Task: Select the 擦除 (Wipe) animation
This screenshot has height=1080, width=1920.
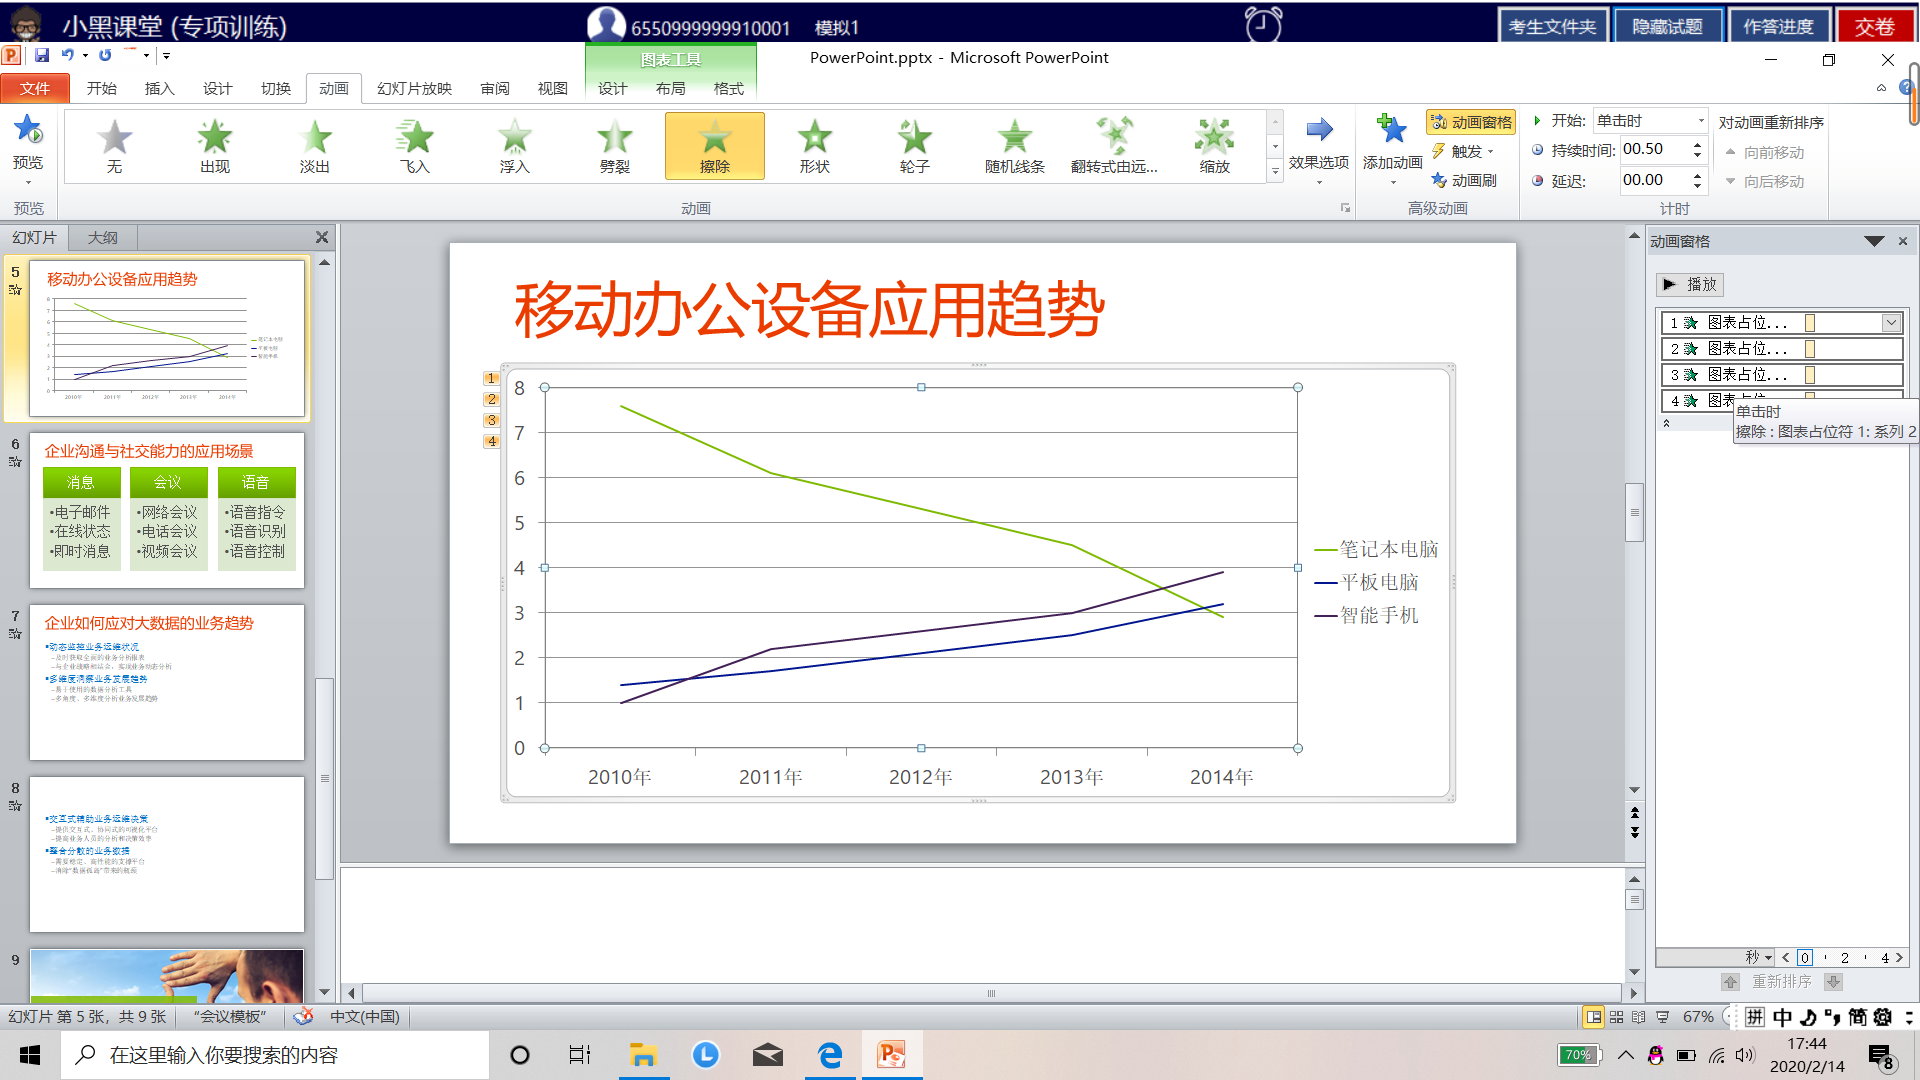Action: tap(715, 146)
